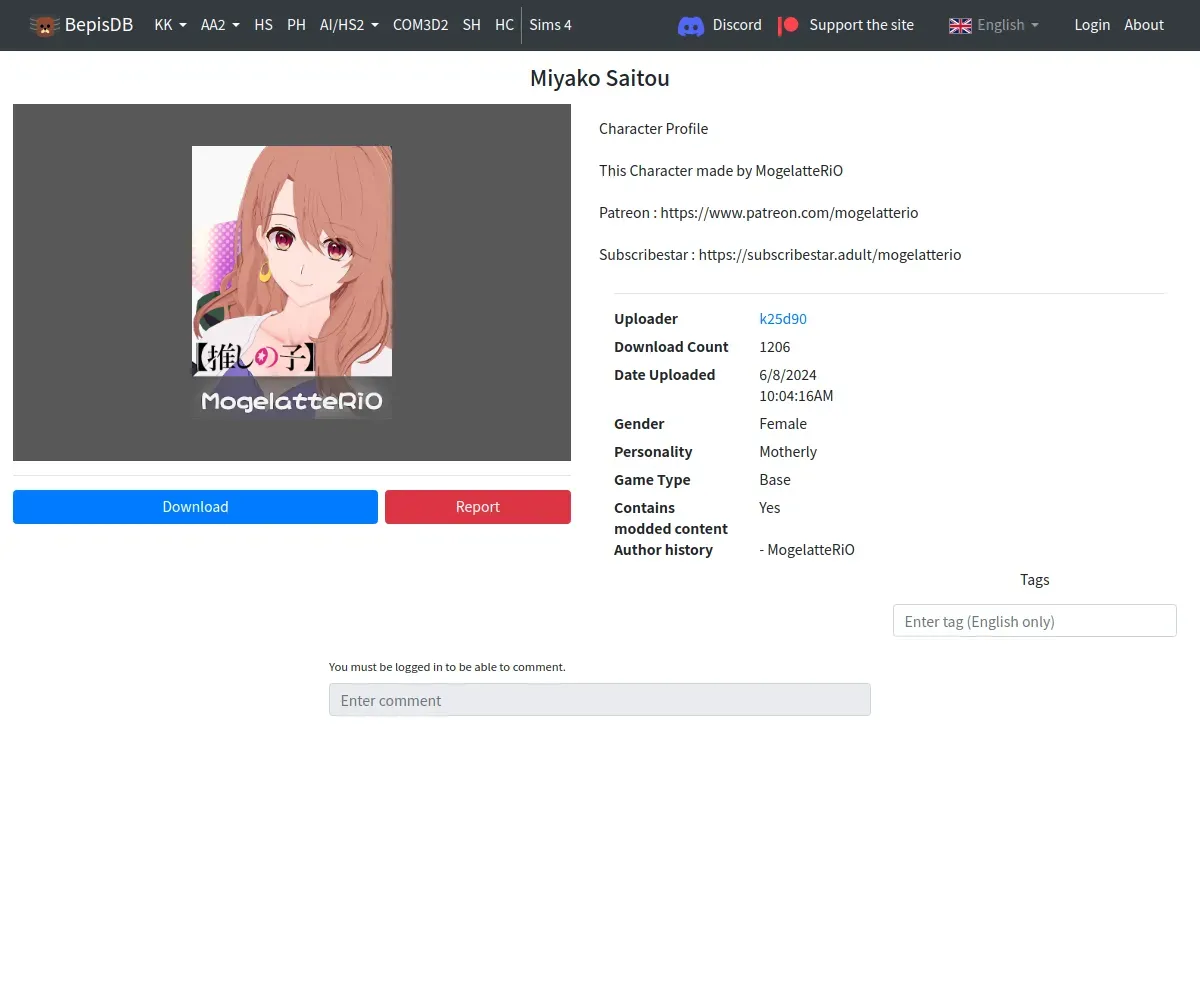Click the author history MogelatteRiO entry
The height and width of the screenshot is (1000, 1200).
coord(807,550)
